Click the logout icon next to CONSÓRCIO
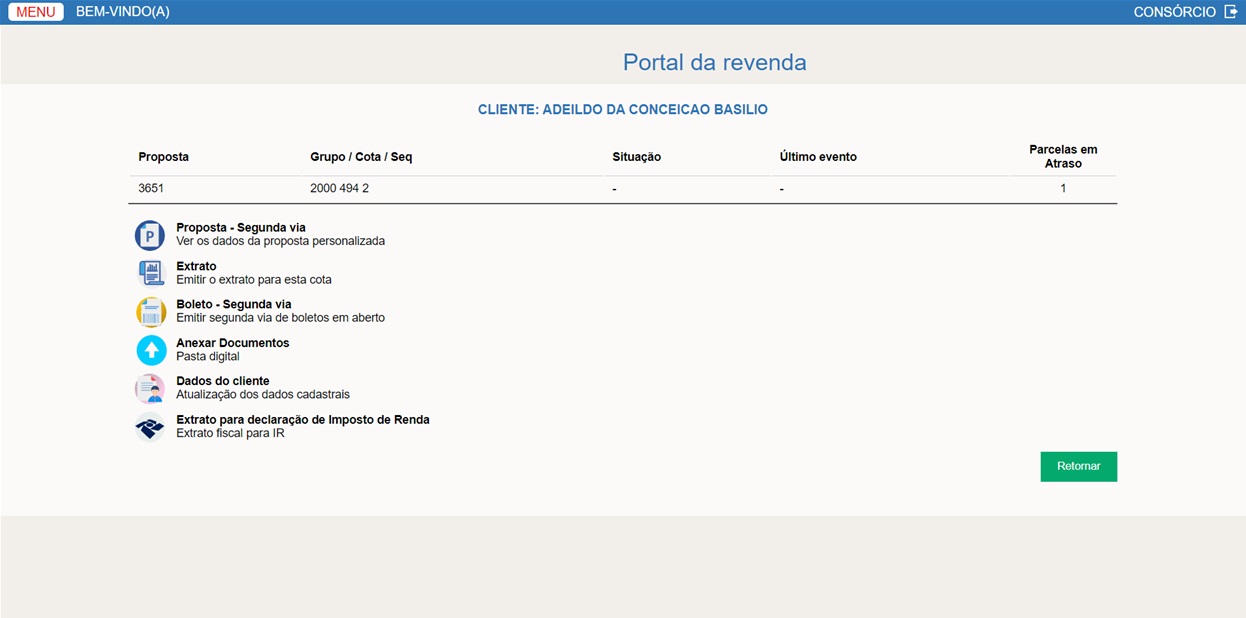 point(1231,11)
